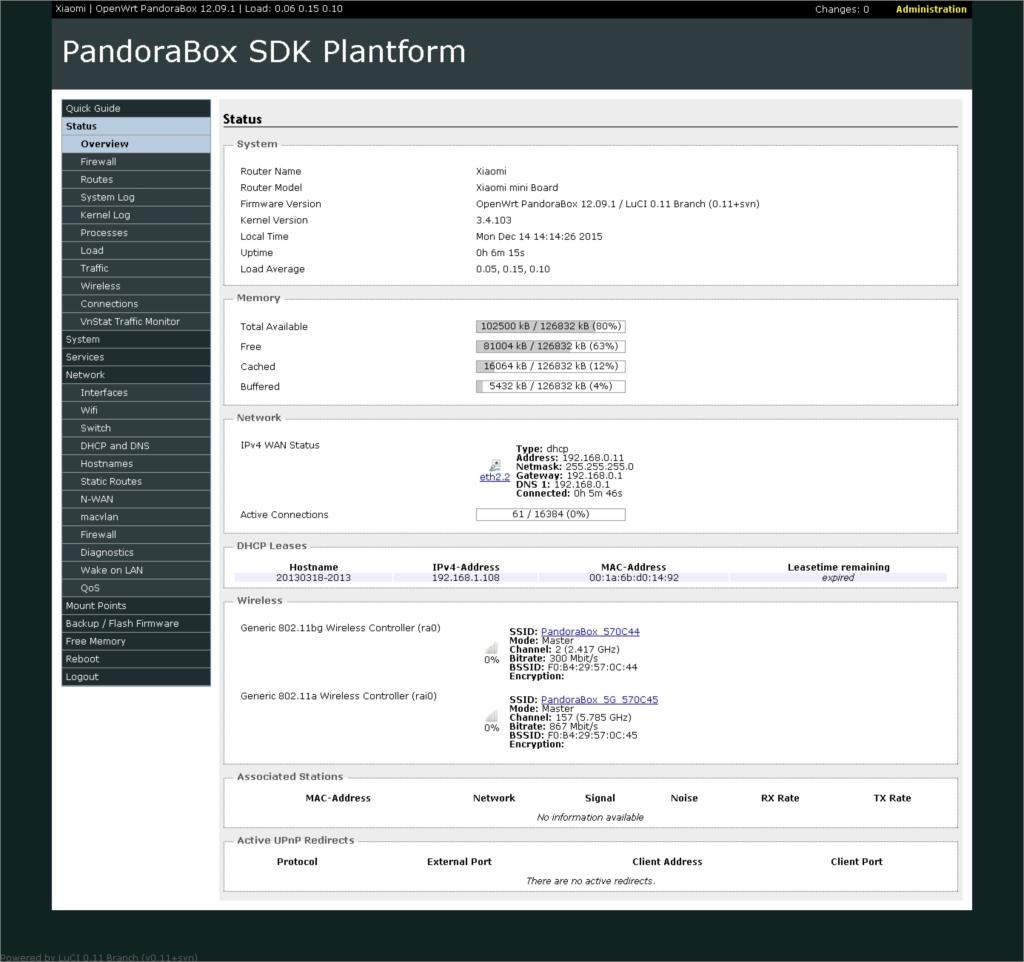The width and height of the screenshot is (1024, 962).
Task: Click the ra0 wireless signal strength icon
Action: point(491,648)
